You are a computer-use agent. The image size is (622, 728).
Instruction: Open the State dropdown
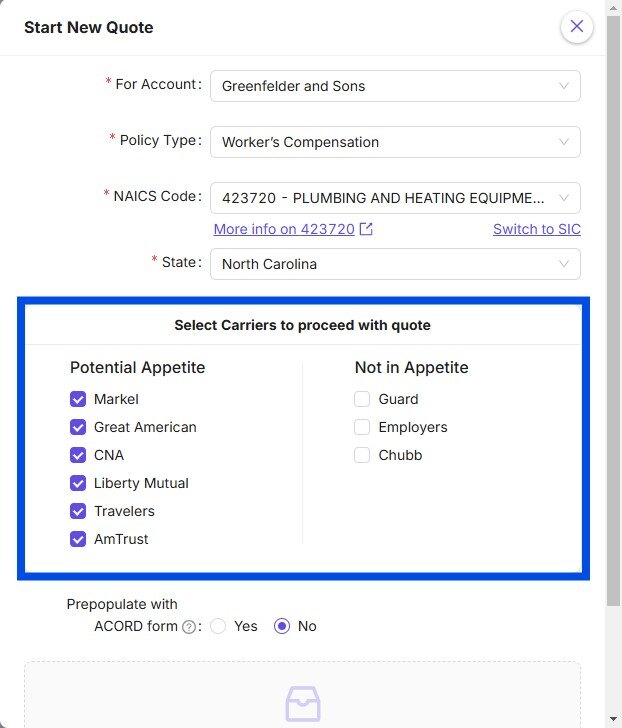tap(395, 264)
